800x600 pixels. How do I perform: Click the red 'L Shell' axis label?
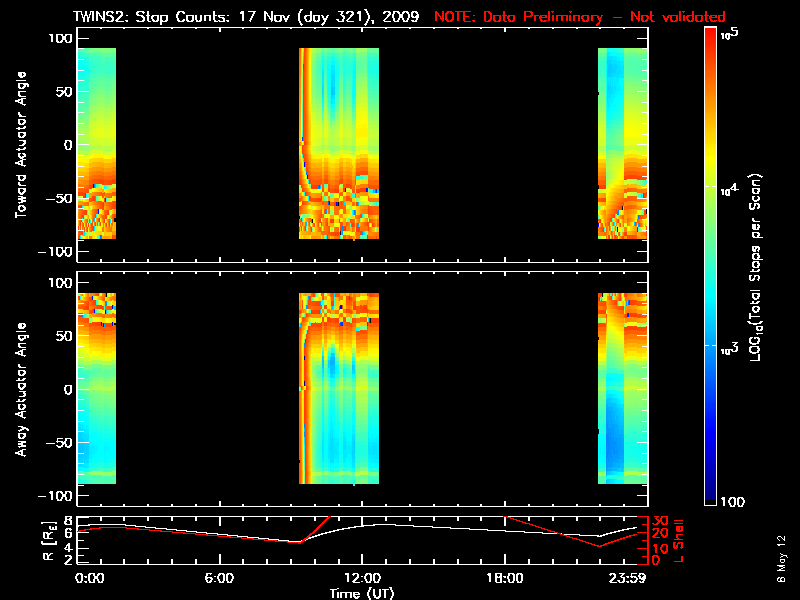tap(679, 541)
